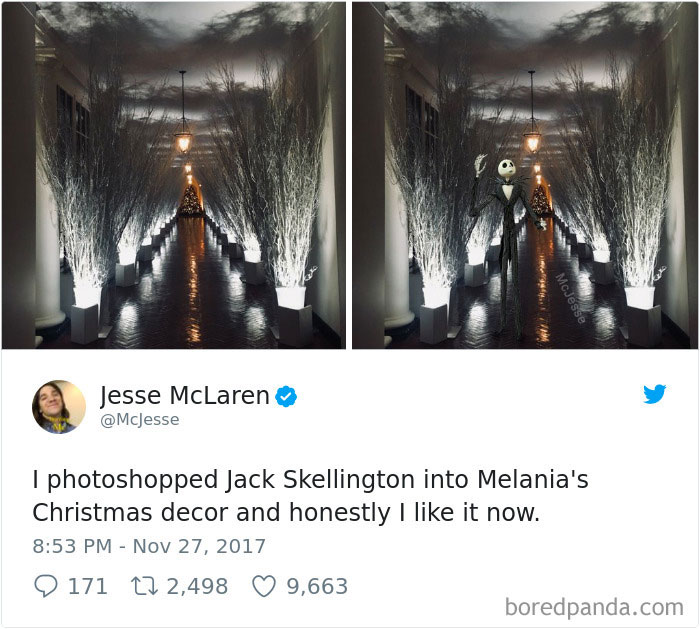
Task: Click the tweet text about Jack Skellington
Action: (310, 496)
